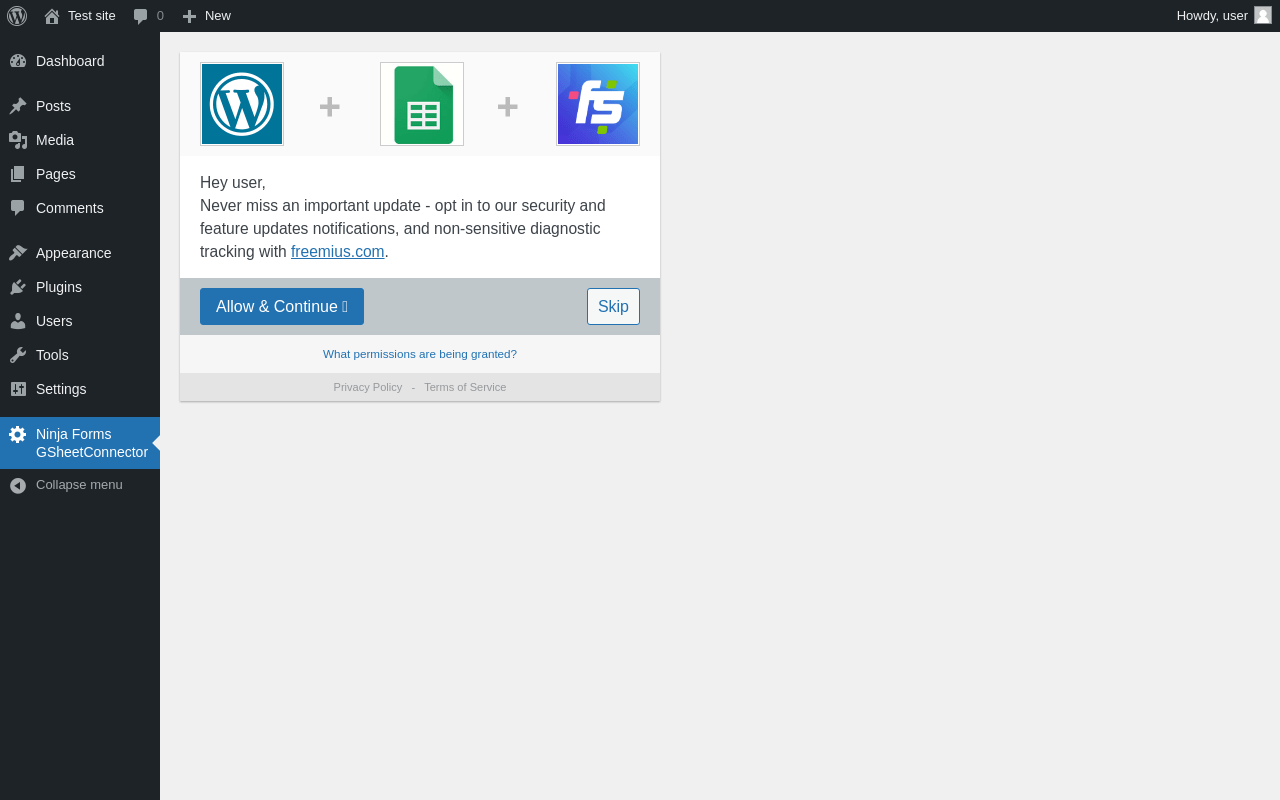
Task: Click the Tools wrench icon
Action: click(18, 355)
